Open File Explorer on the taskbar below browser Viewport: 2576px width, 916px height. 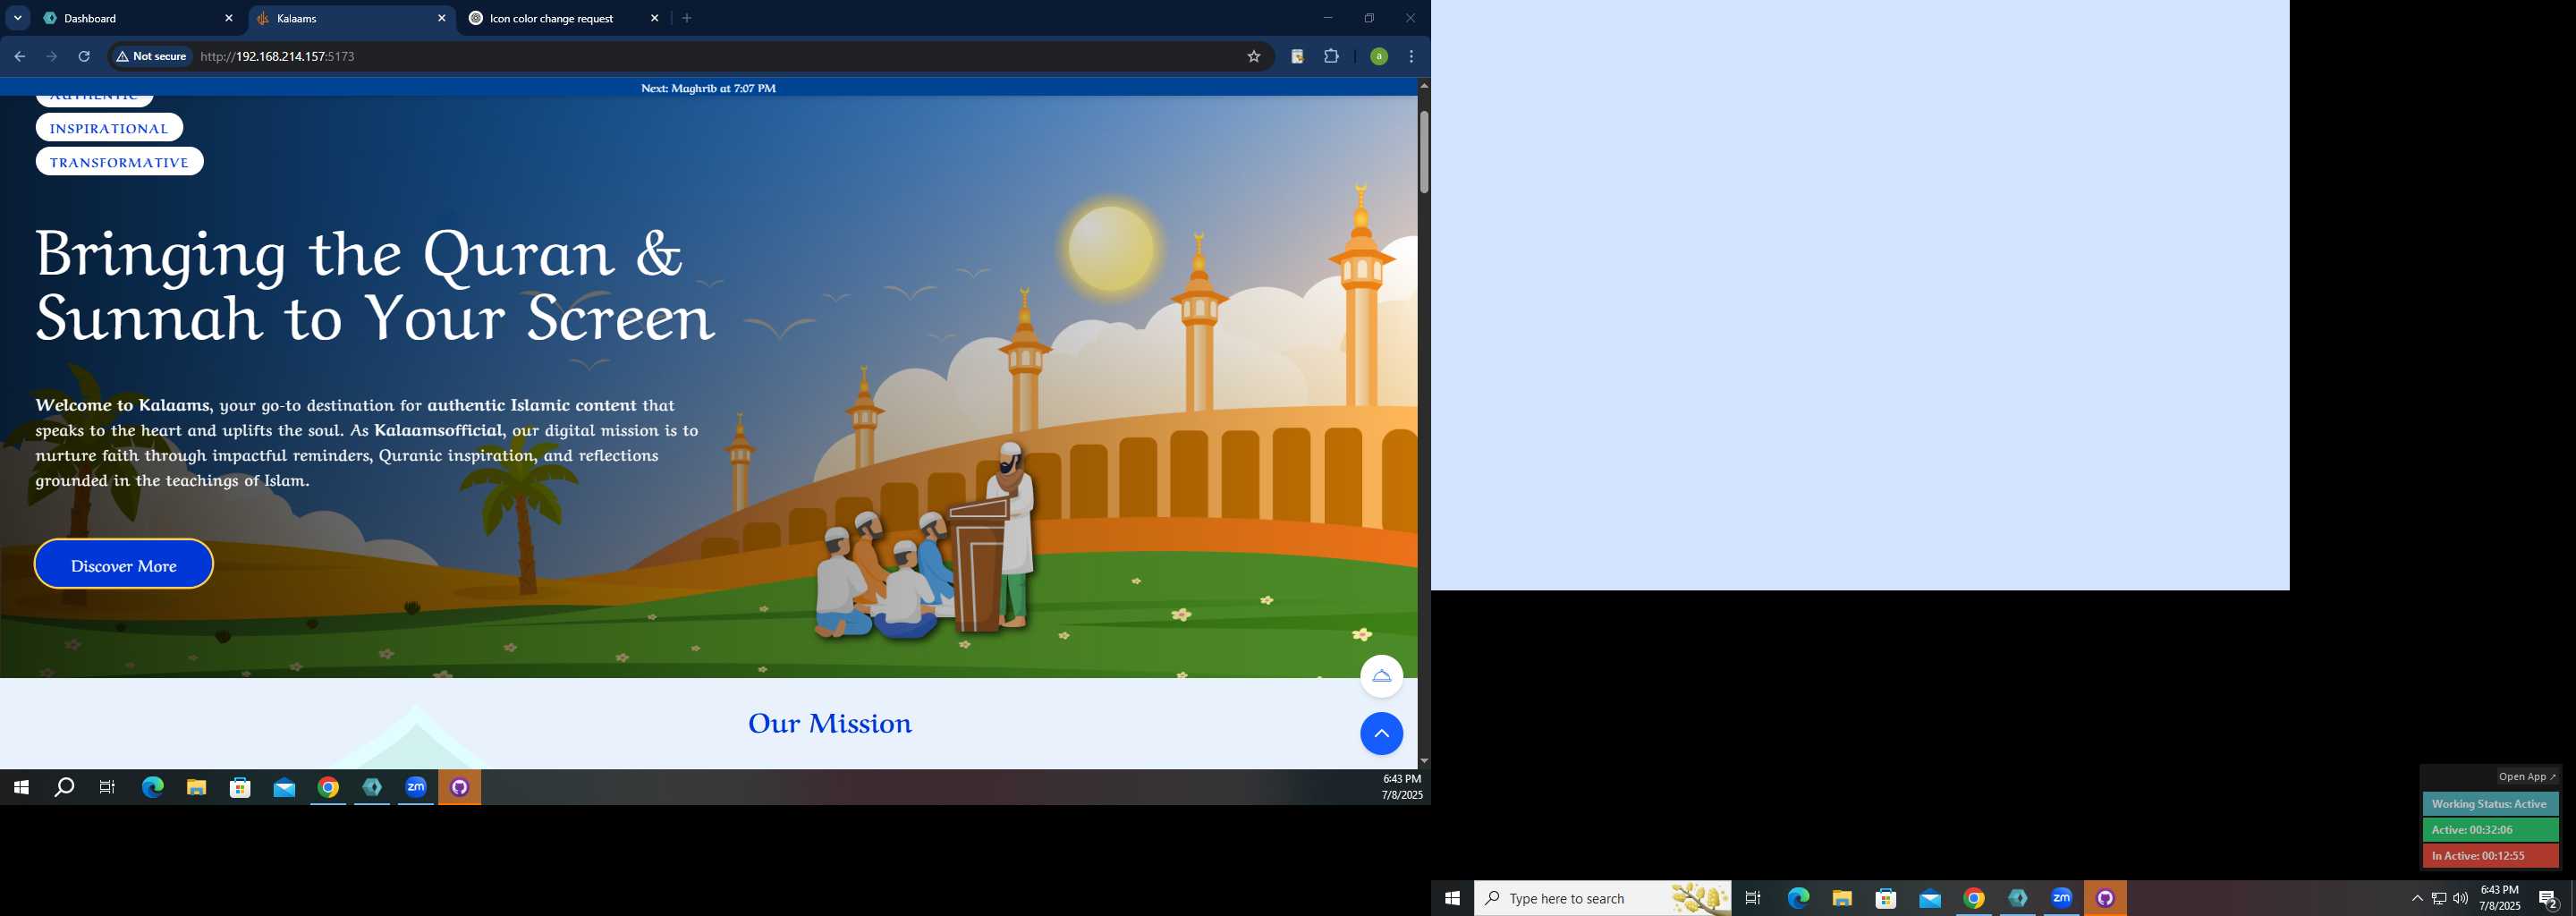point(196,788)
